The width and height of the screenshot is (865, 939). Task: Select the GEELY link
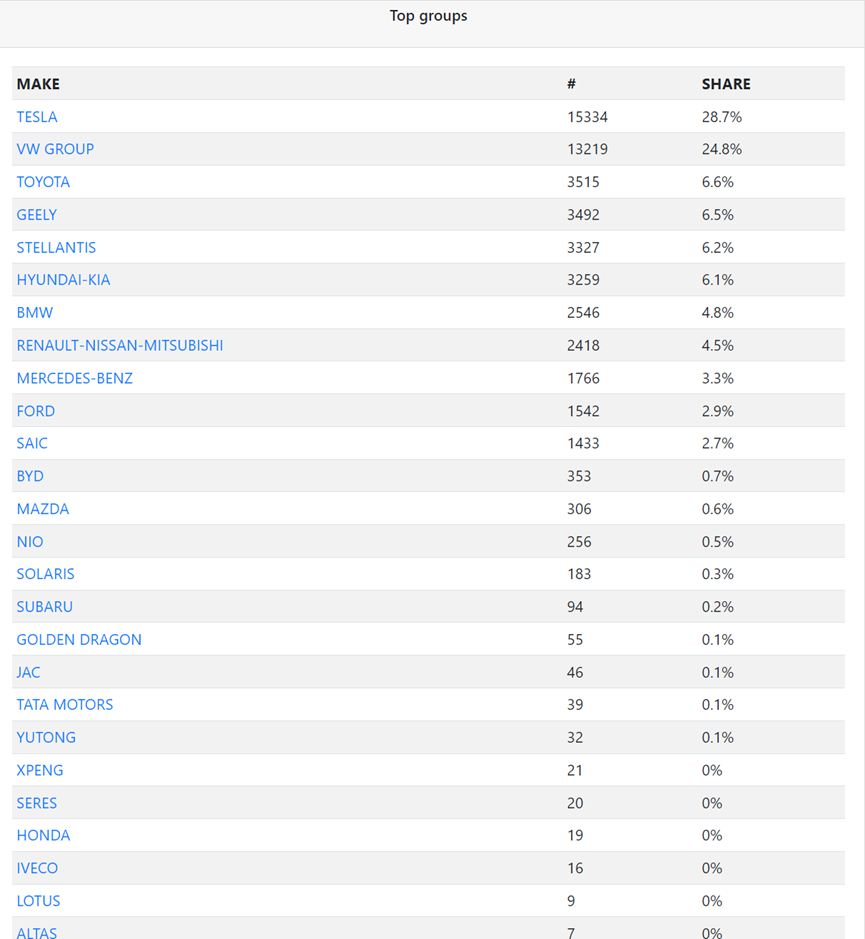tap(37, 215)
